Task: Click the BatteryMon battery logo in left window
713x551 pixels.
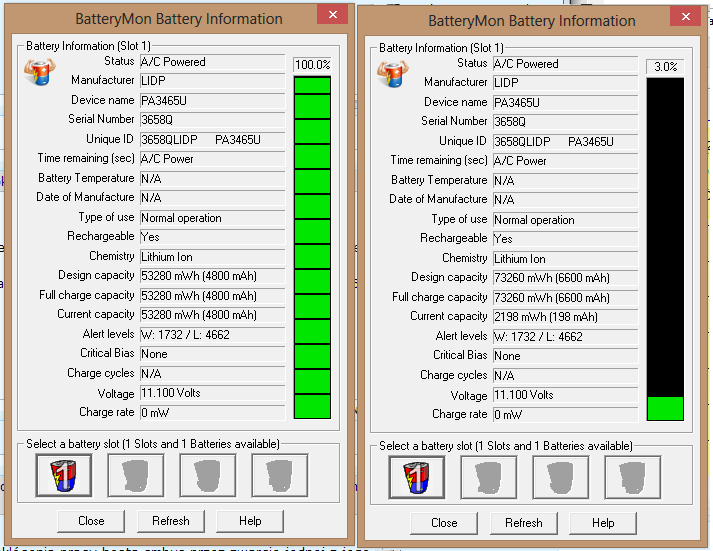Action: 40,71
